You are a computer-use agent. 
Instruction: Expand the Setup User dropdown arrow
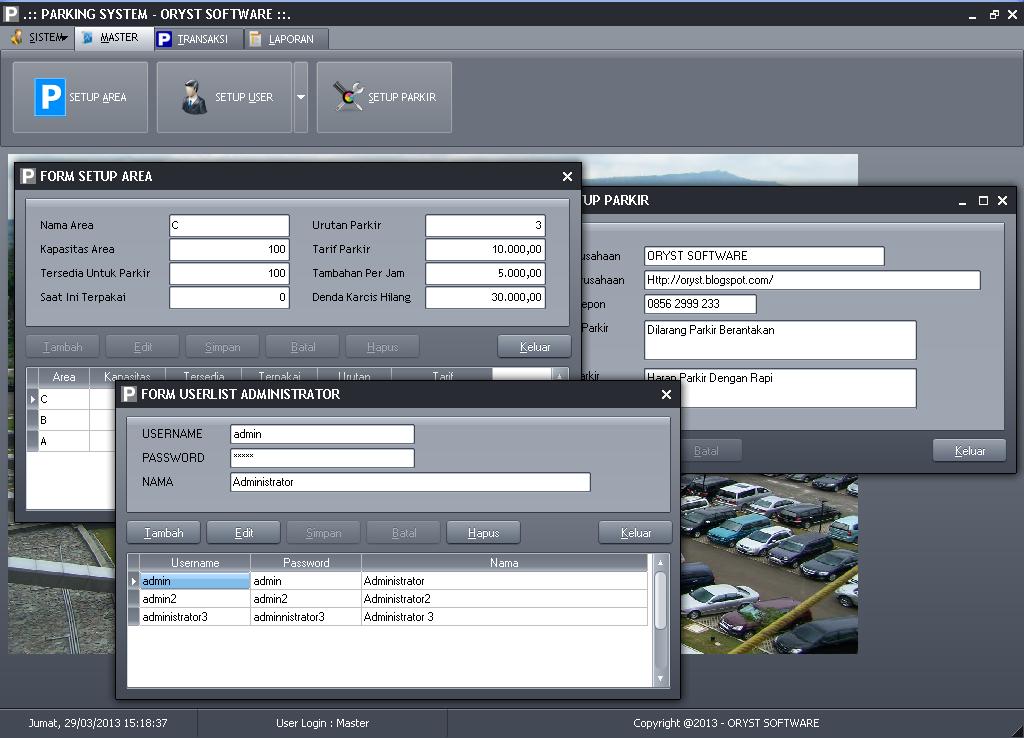[x=301, y=97]
